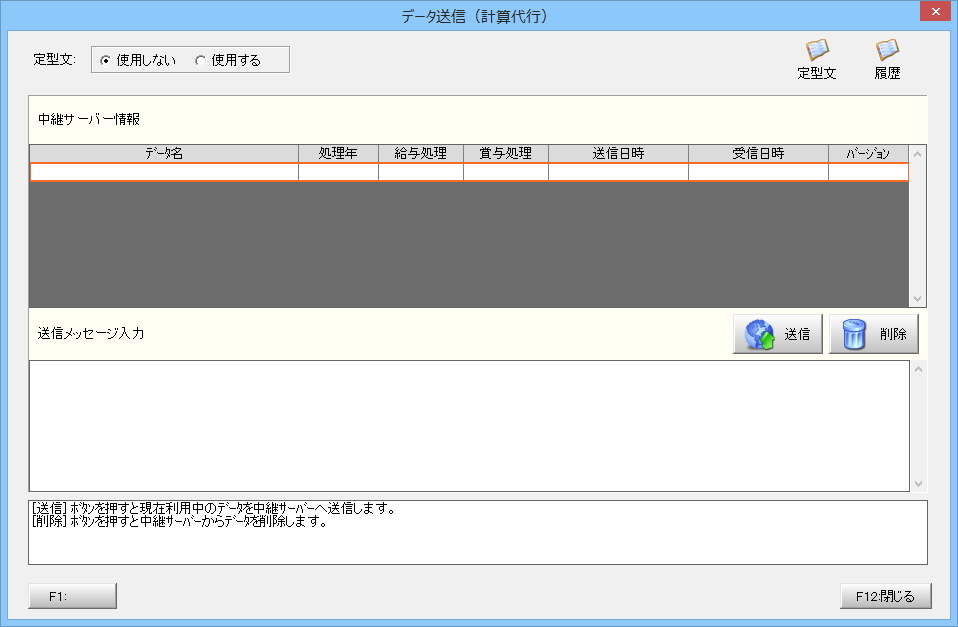Image resolution: width=958 pixels, height=627 pixels.
Task: Click into the 送信メッセージ入力 text area
Action: 469,426
